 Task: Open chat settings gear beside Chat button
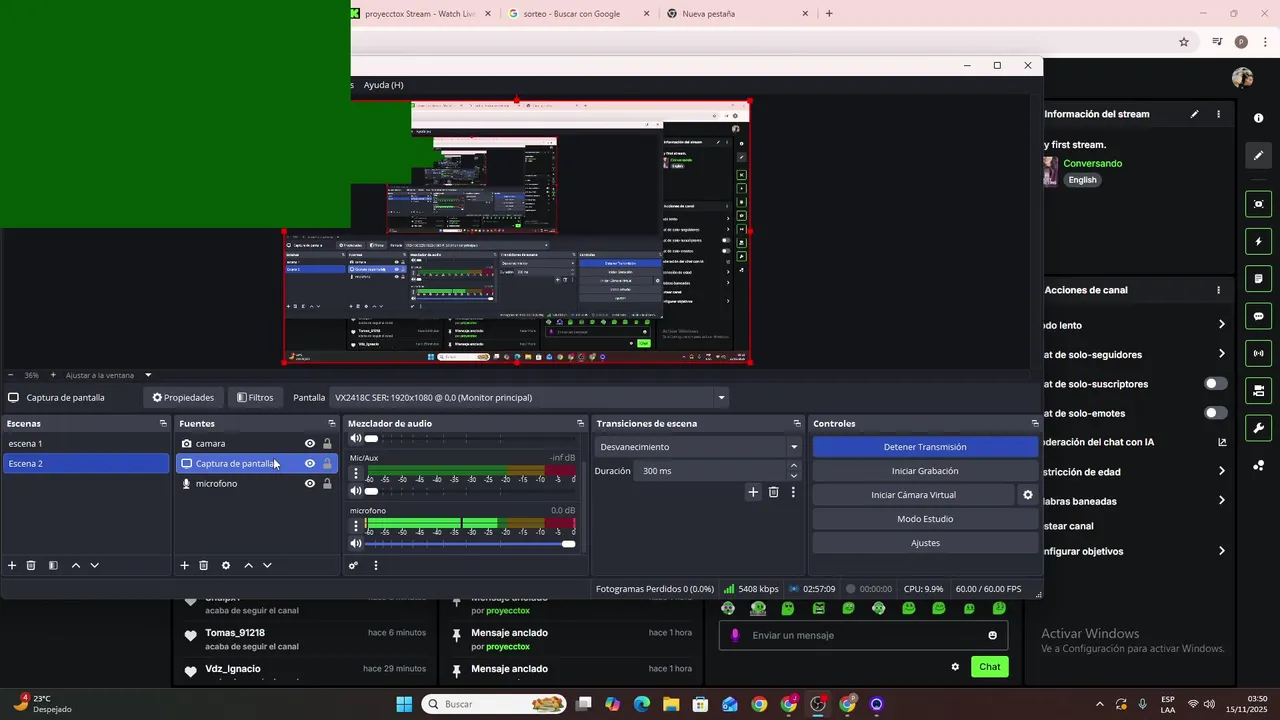955,667
